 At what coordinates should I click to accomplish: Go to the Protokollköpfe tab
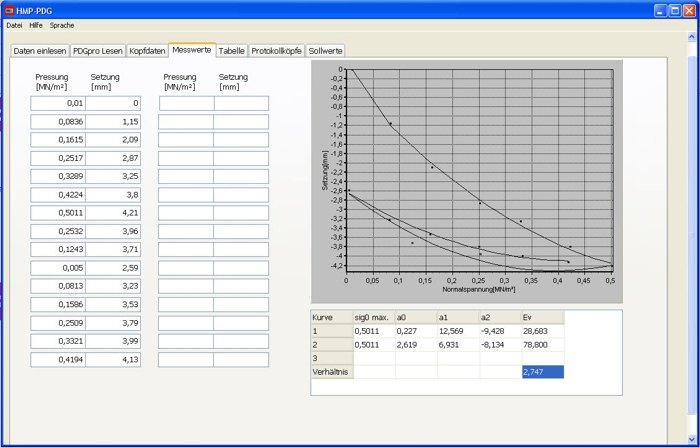coord(276,51)
